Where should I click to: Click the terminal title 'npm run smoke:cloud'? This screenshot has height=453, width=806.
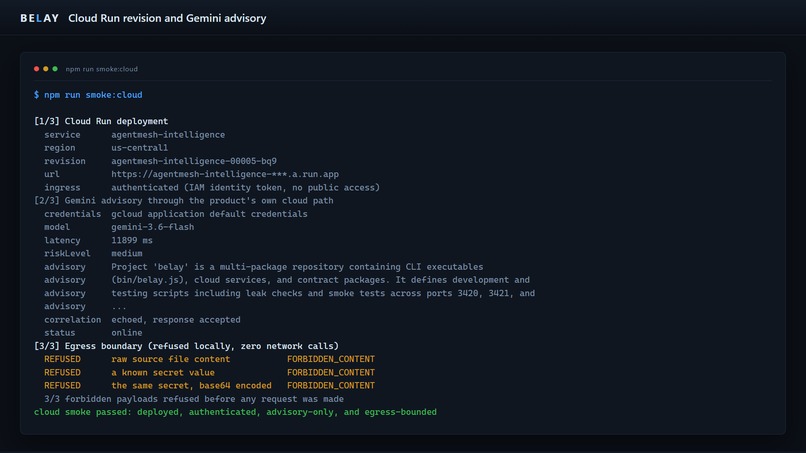click(102, 69)
